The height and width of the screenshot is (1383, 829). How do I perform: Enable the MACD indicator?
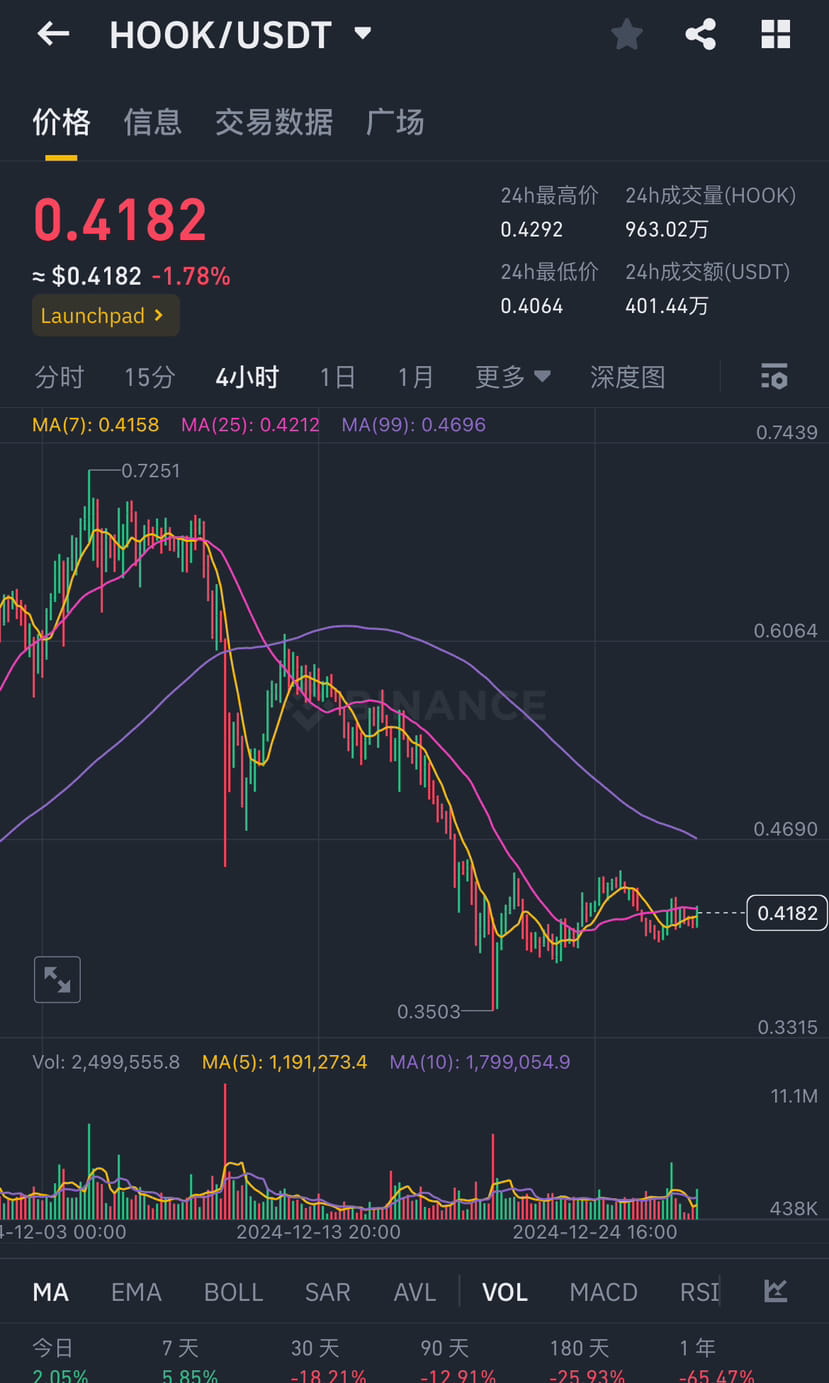[603, 1291]
